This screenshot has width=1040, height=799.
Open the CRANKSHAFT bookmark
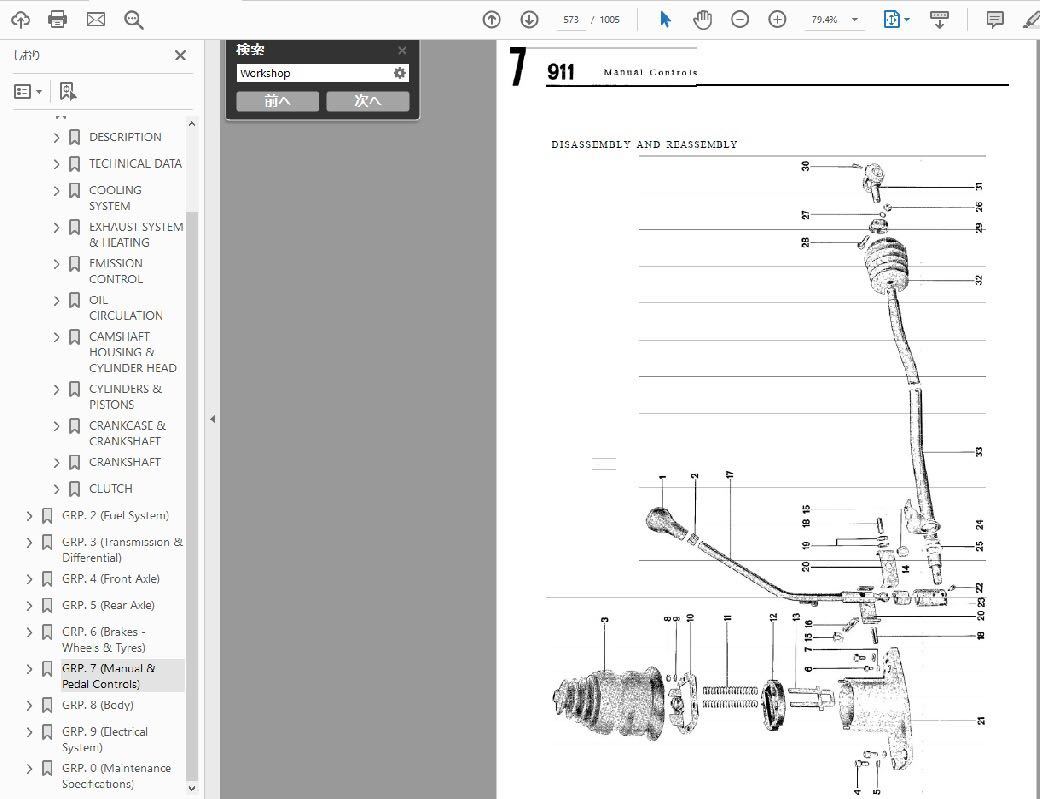pos(125,462)
